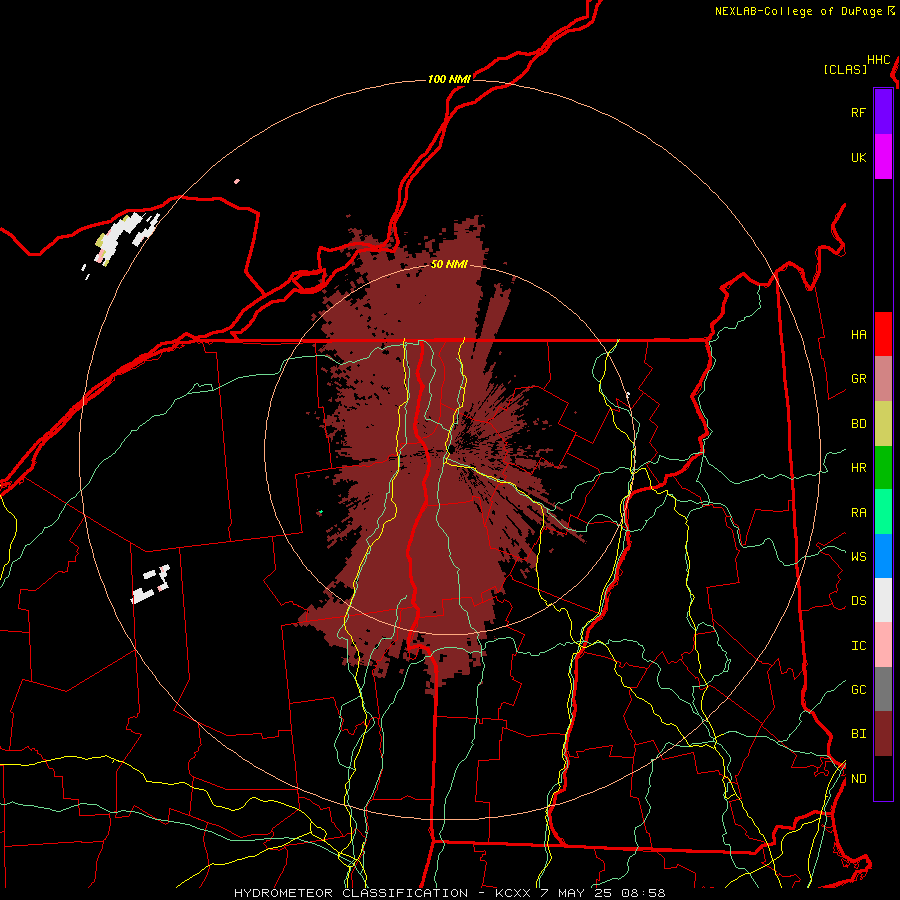The height and width of the screenshot is (900, 900).
Task: Click the WS legend label
Action: point(858,556)
